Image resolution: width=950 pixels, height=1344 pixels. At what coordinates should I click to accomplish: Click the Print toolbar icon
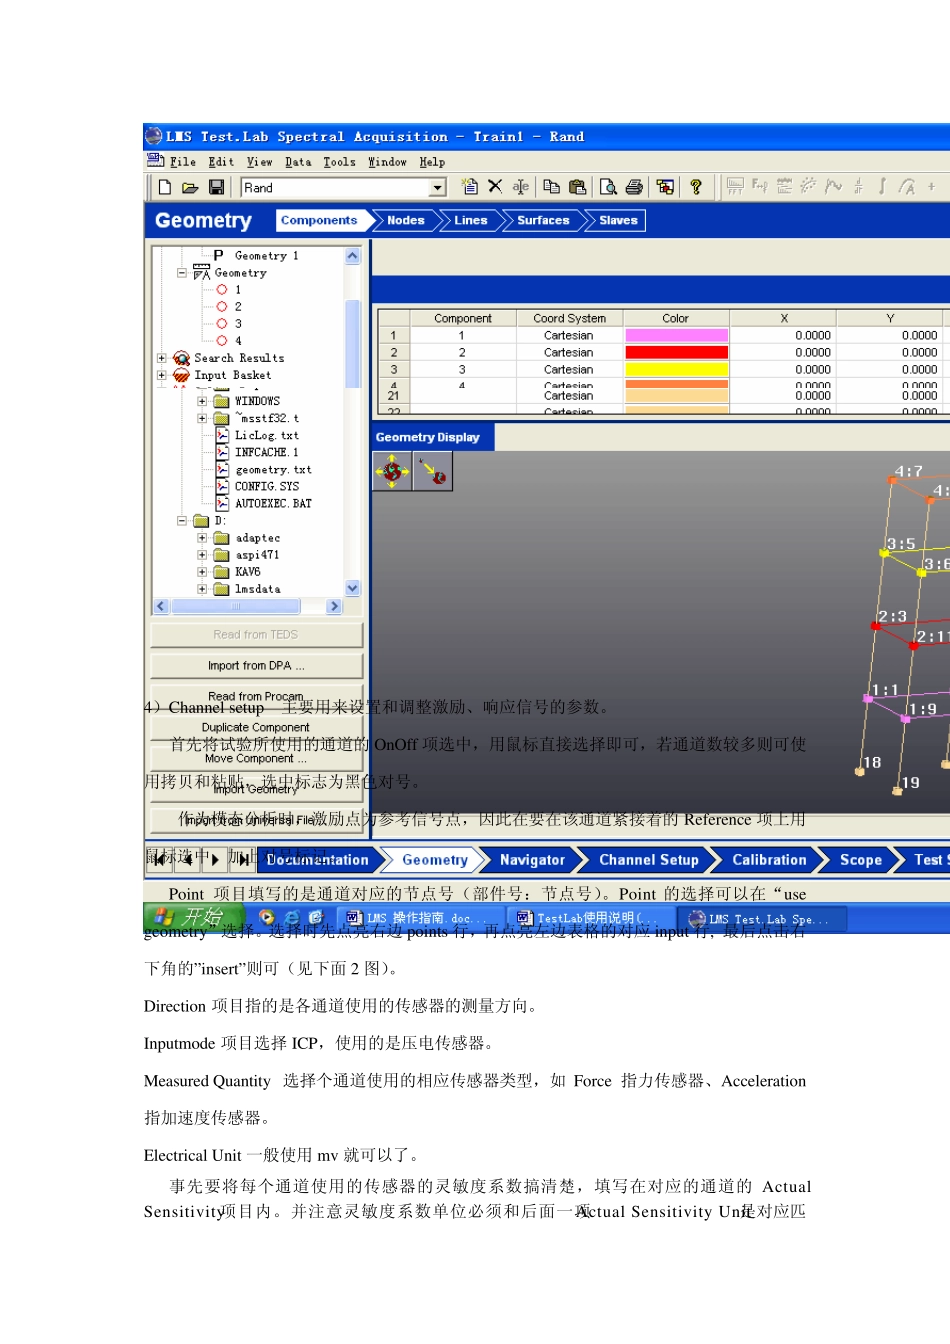(634, 186)
